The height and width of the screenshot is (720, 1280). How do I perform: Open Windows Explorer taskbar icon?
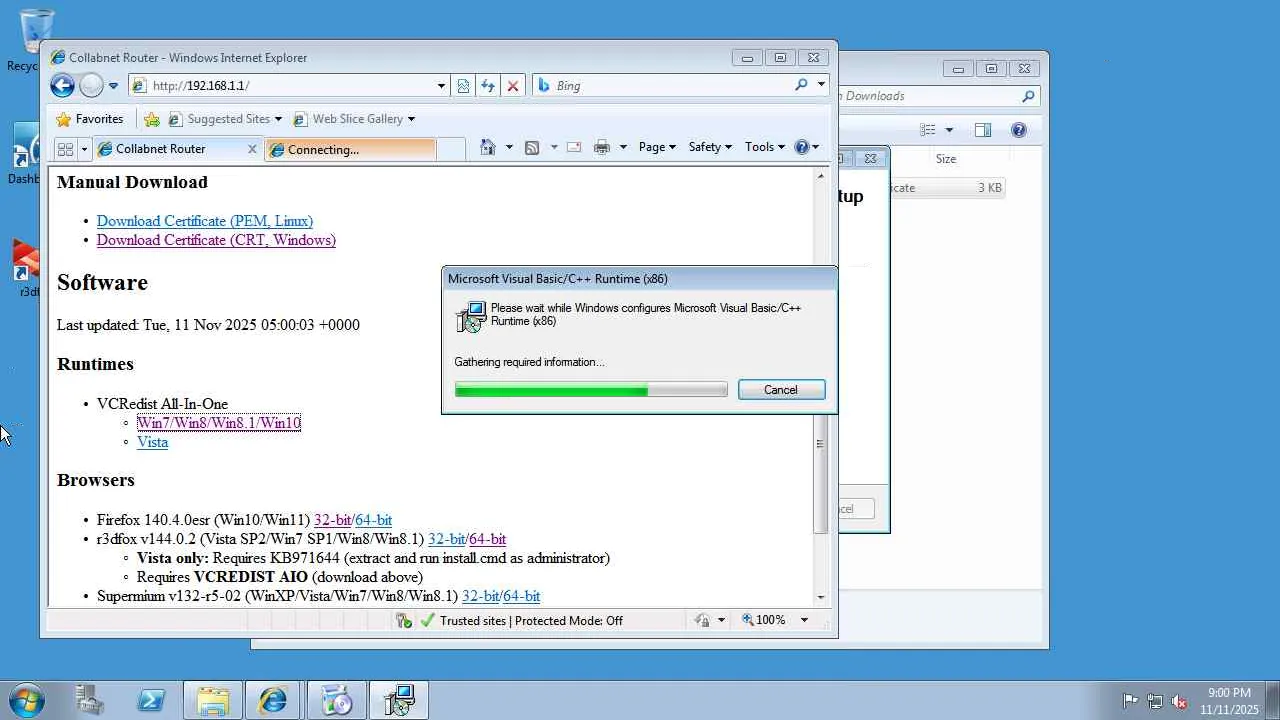[x=212, y=700]
